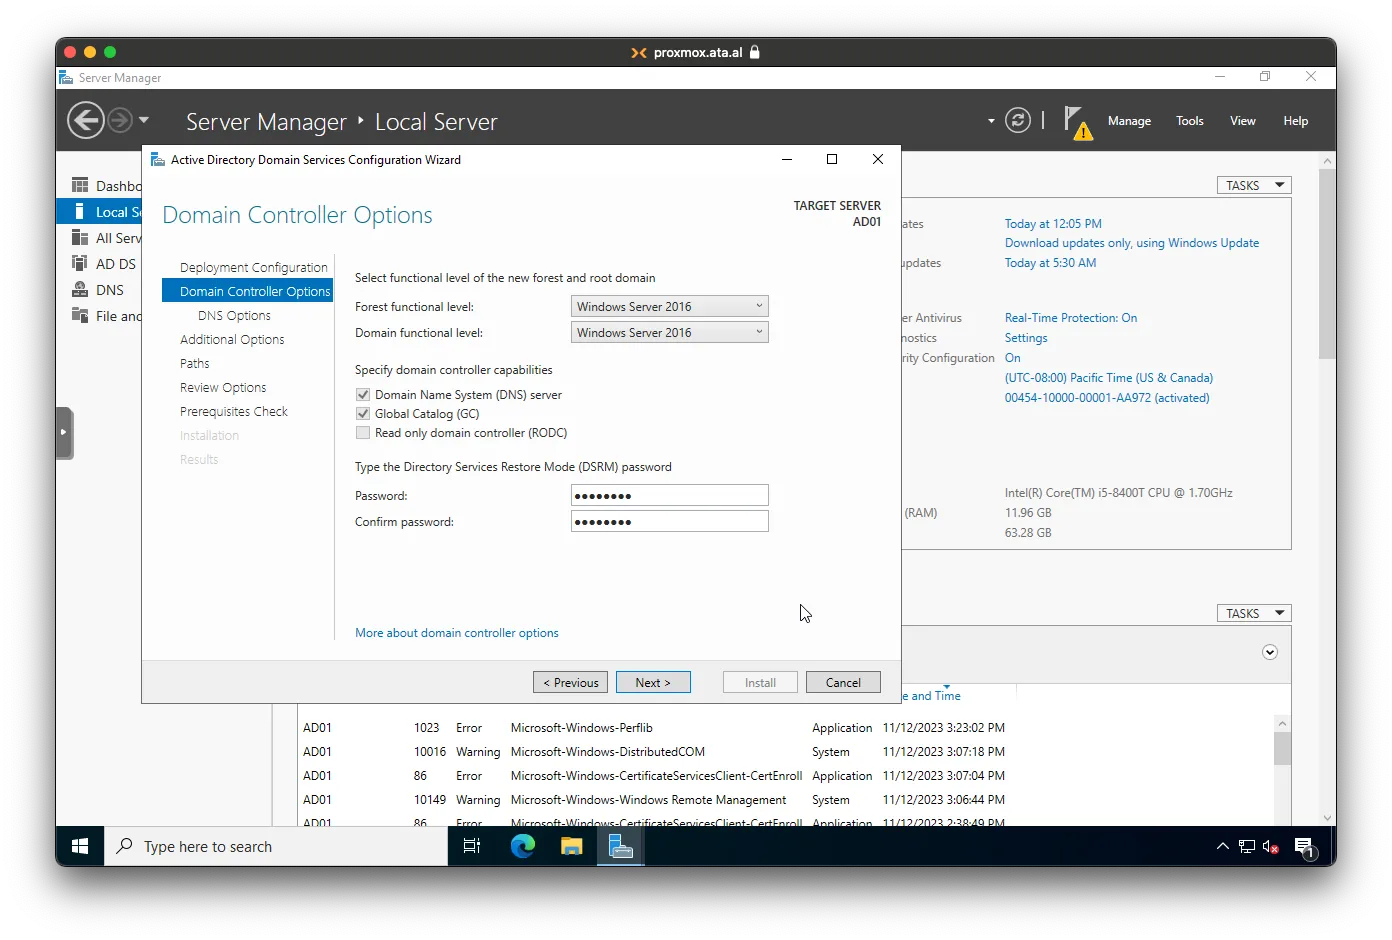Toggle Read only domain controller (RODC) checkbox
1392x940 pixels.
(x=363, y=433)
